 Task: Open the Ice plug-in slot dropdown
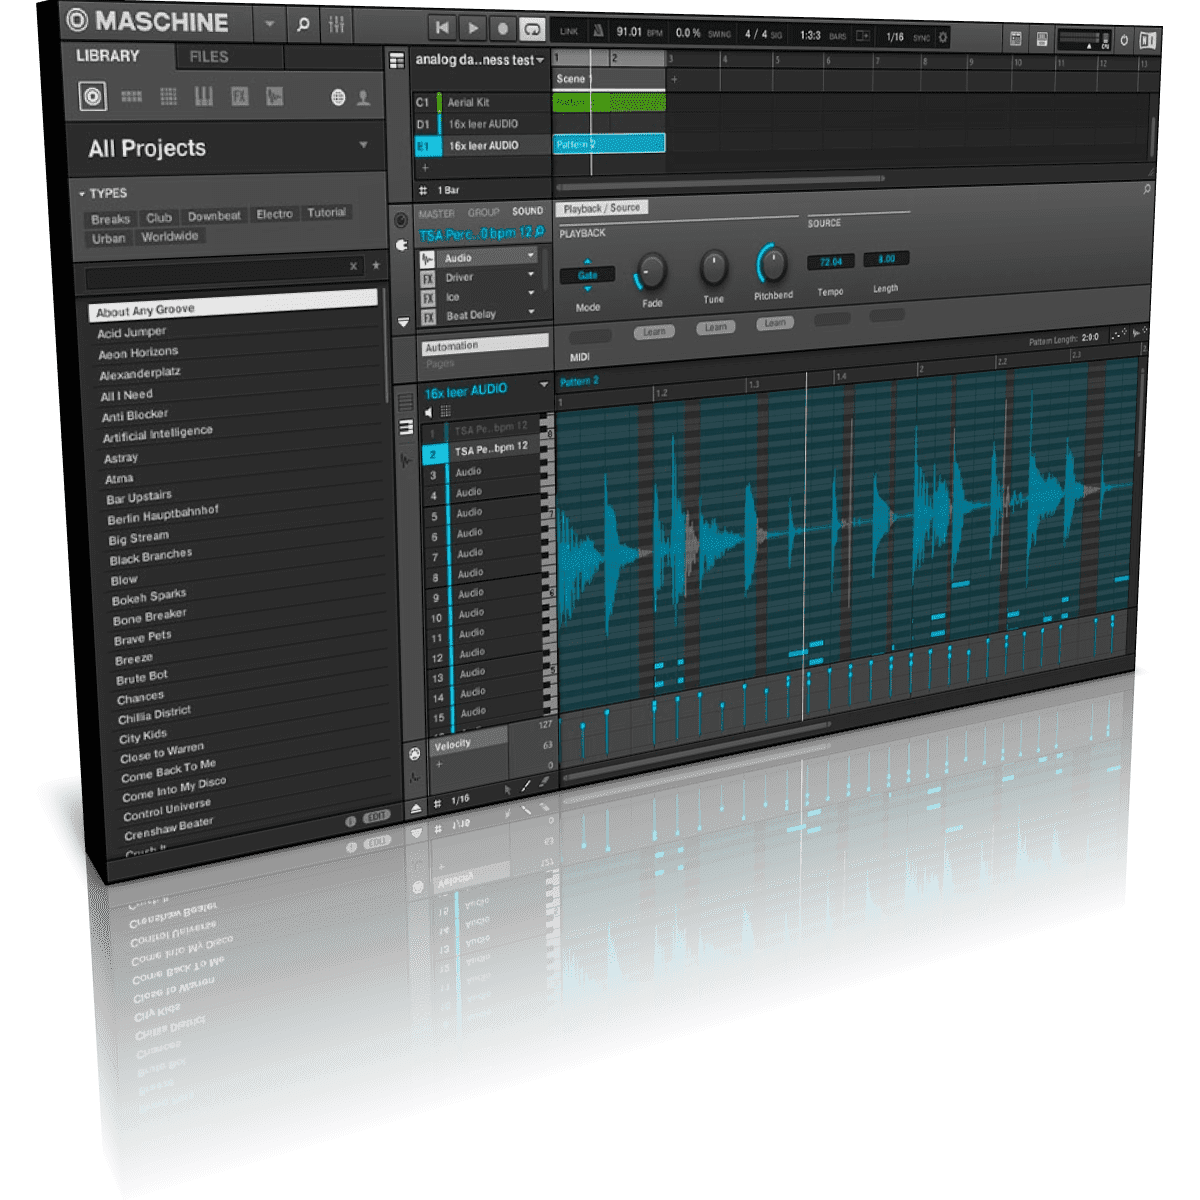(x=531, y=292)
